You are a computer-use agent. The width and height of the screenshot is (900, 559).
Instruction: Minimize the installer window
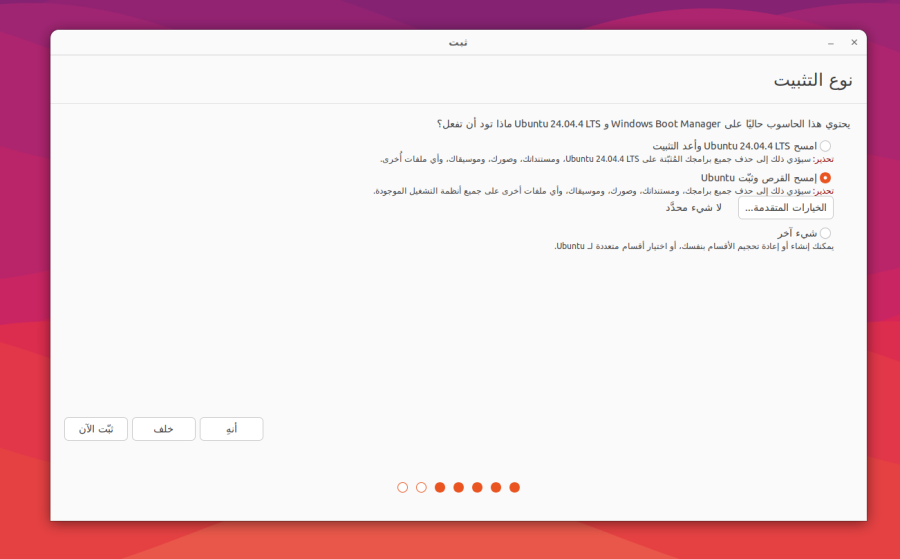pos(831,43)
